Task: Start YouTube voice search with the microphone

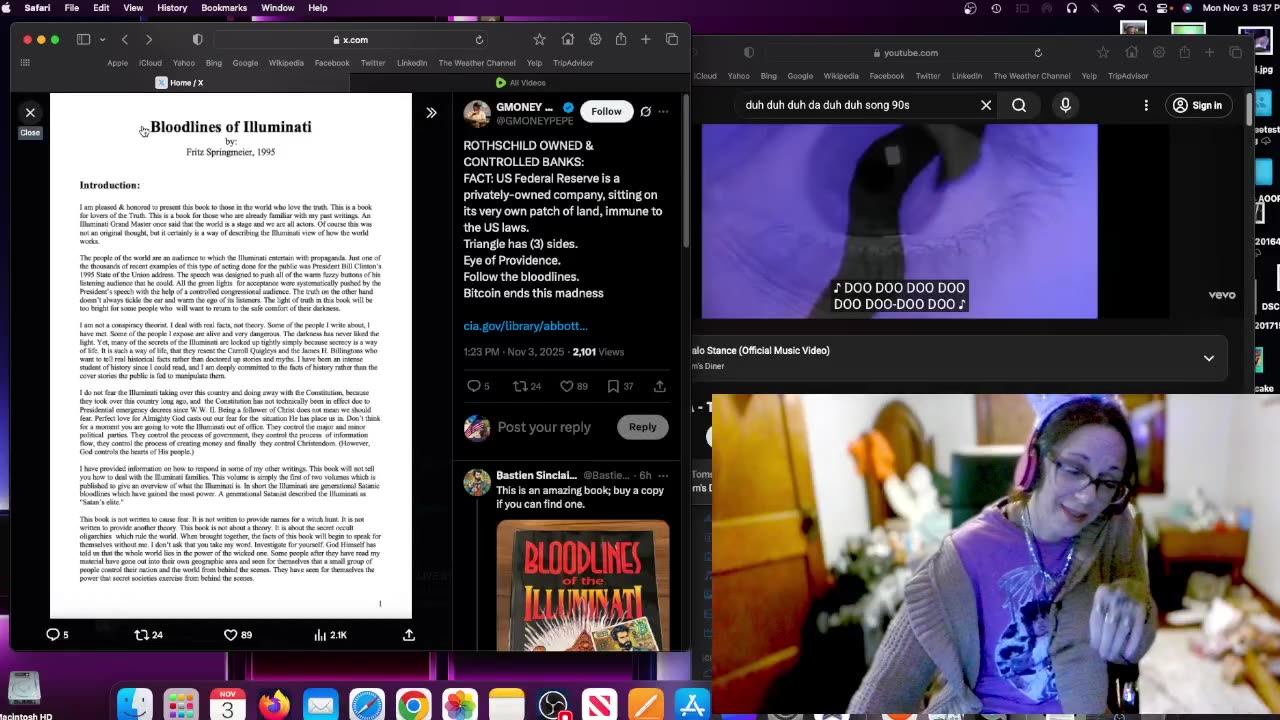Action: [1065, 105]
